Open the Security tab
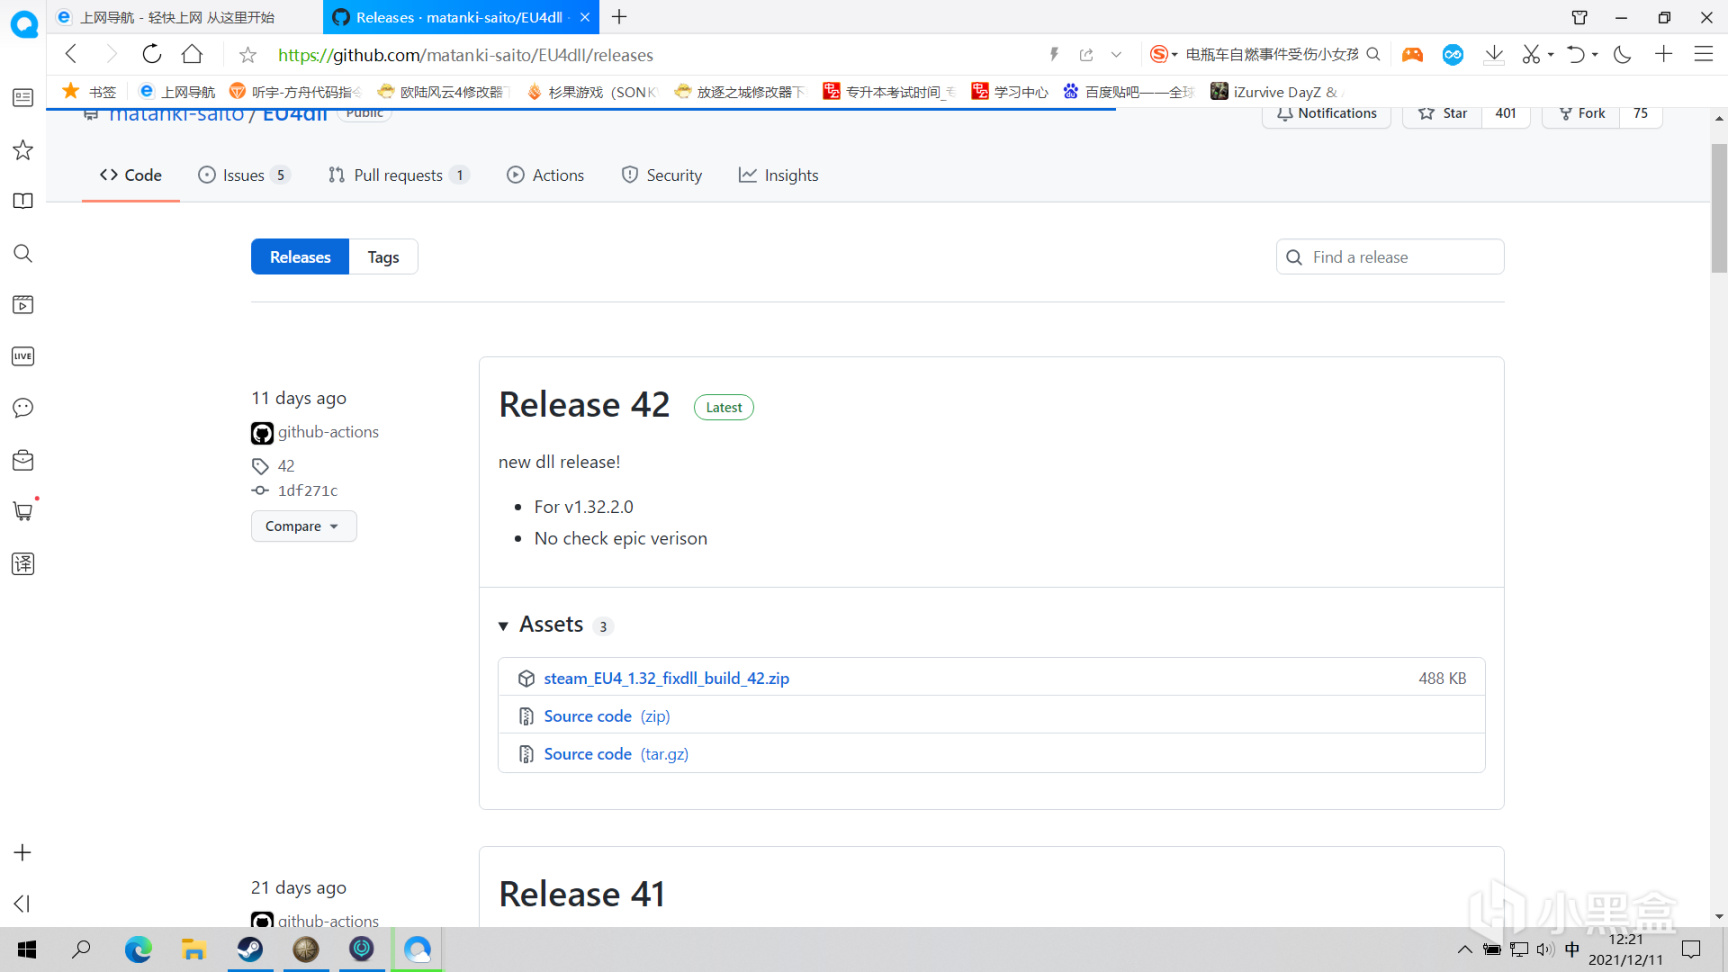Screen dimensions: 1728x972 pos(662,175)
